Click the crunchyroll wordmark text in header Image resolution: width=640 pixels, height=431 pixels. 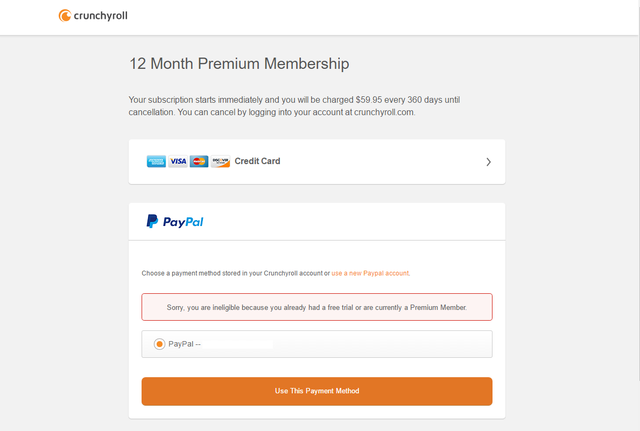click(102, 16)
